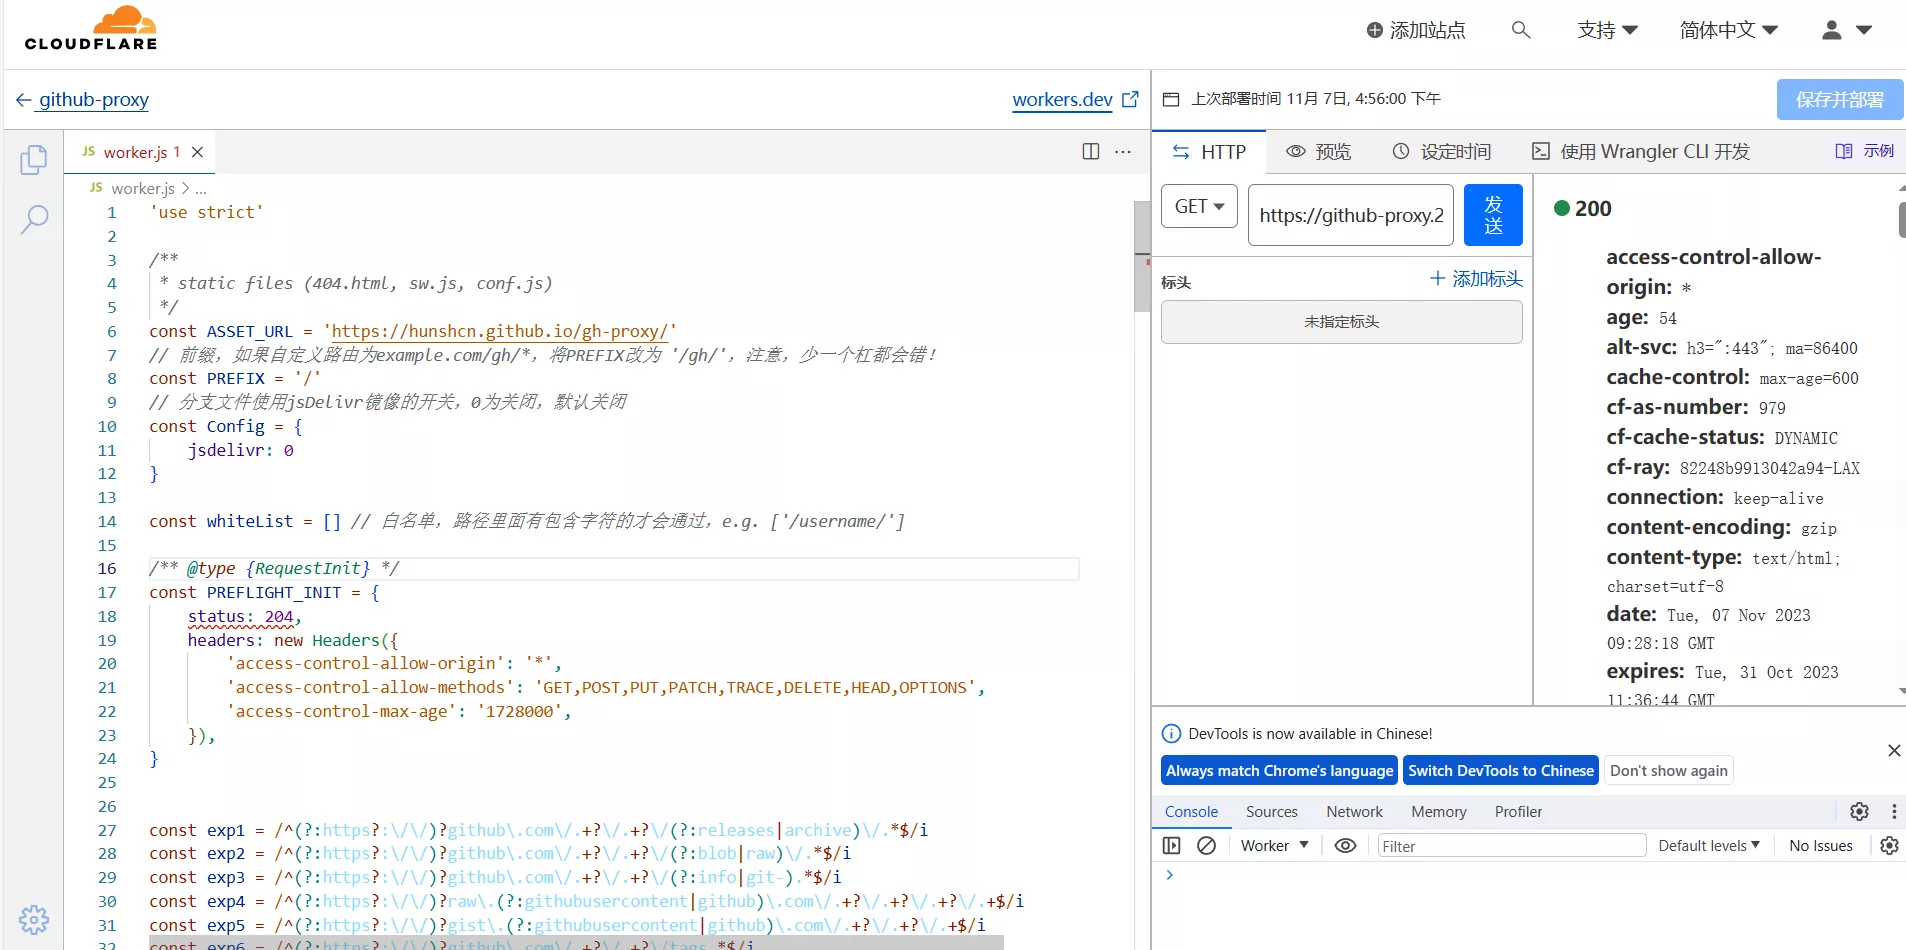The height and width of the screenshot is (950, 1906).
Task: Open the search icon in editor sidebar
Action: tap(34, 219)
